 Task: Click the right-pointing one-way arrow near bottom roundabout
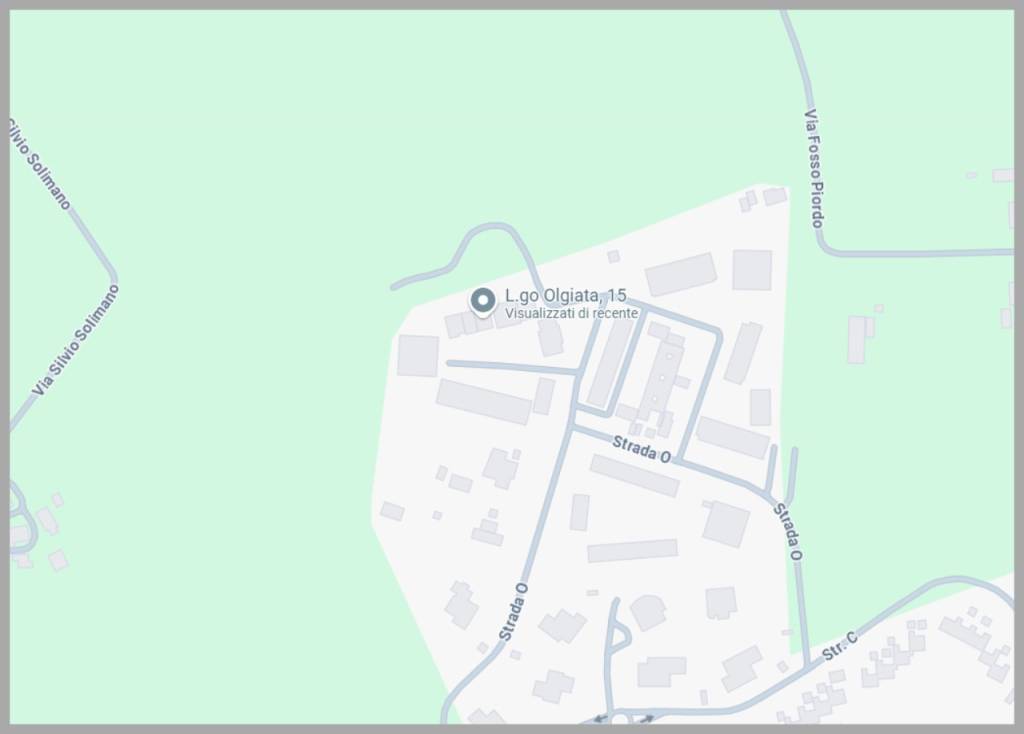pos(646,719)
